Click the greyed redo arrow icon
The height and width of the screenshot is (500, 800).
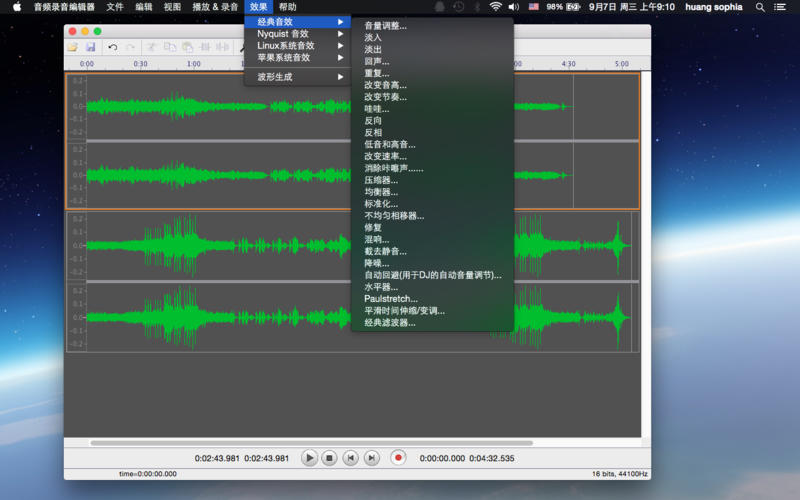131,47
